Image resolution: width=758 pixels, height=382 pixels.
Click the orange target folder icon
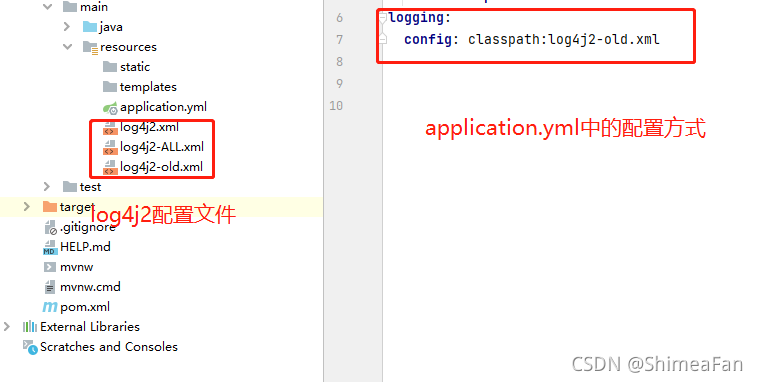click(50, 207)
